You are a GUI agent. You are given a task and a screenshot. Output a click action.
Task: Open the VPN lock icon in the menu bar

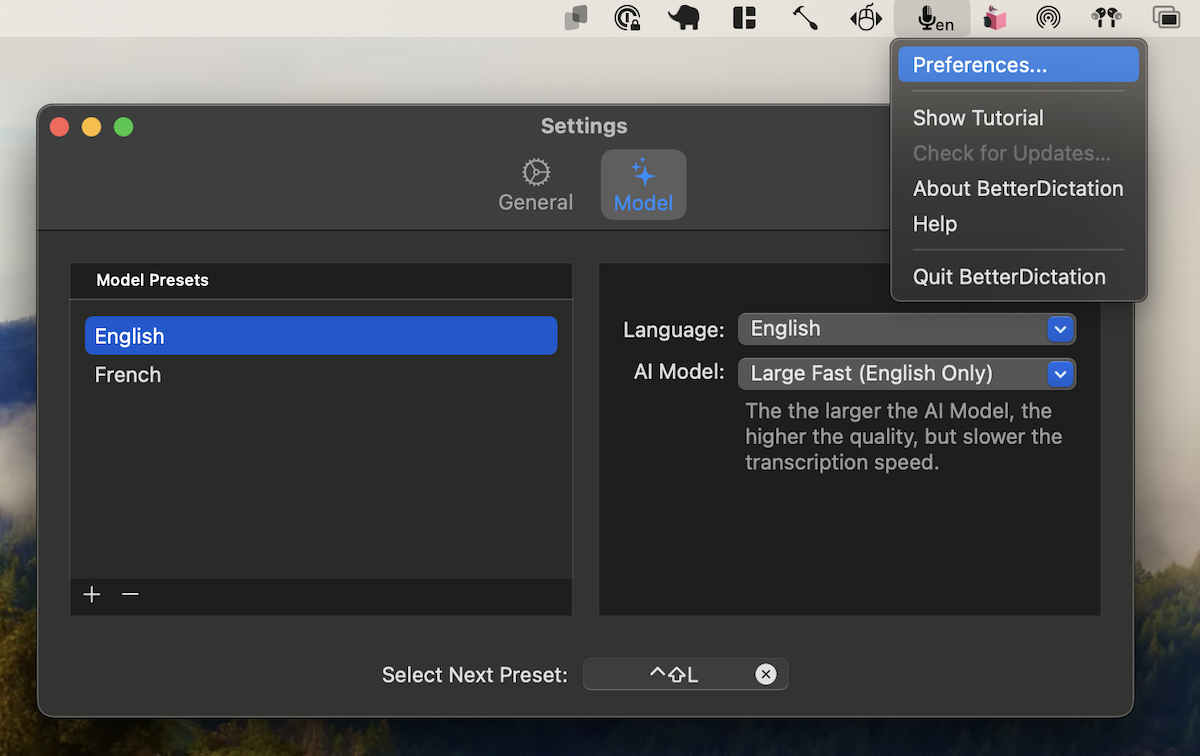click(628, 18)
